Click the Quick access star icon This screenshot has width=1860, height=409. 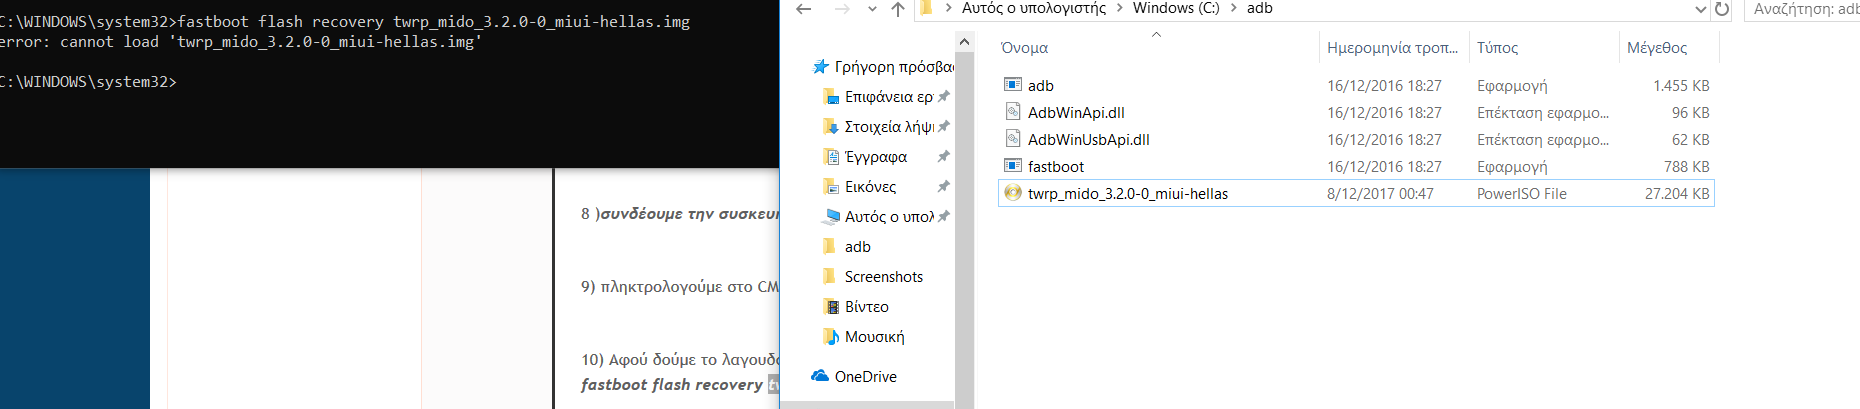821,67
